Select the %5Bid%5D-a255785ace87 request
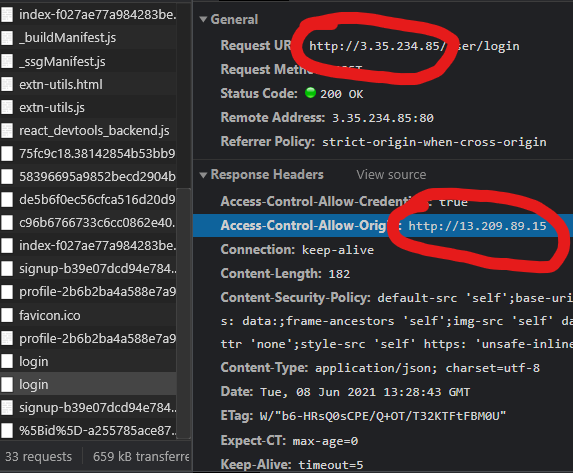 tap(88, 431)
